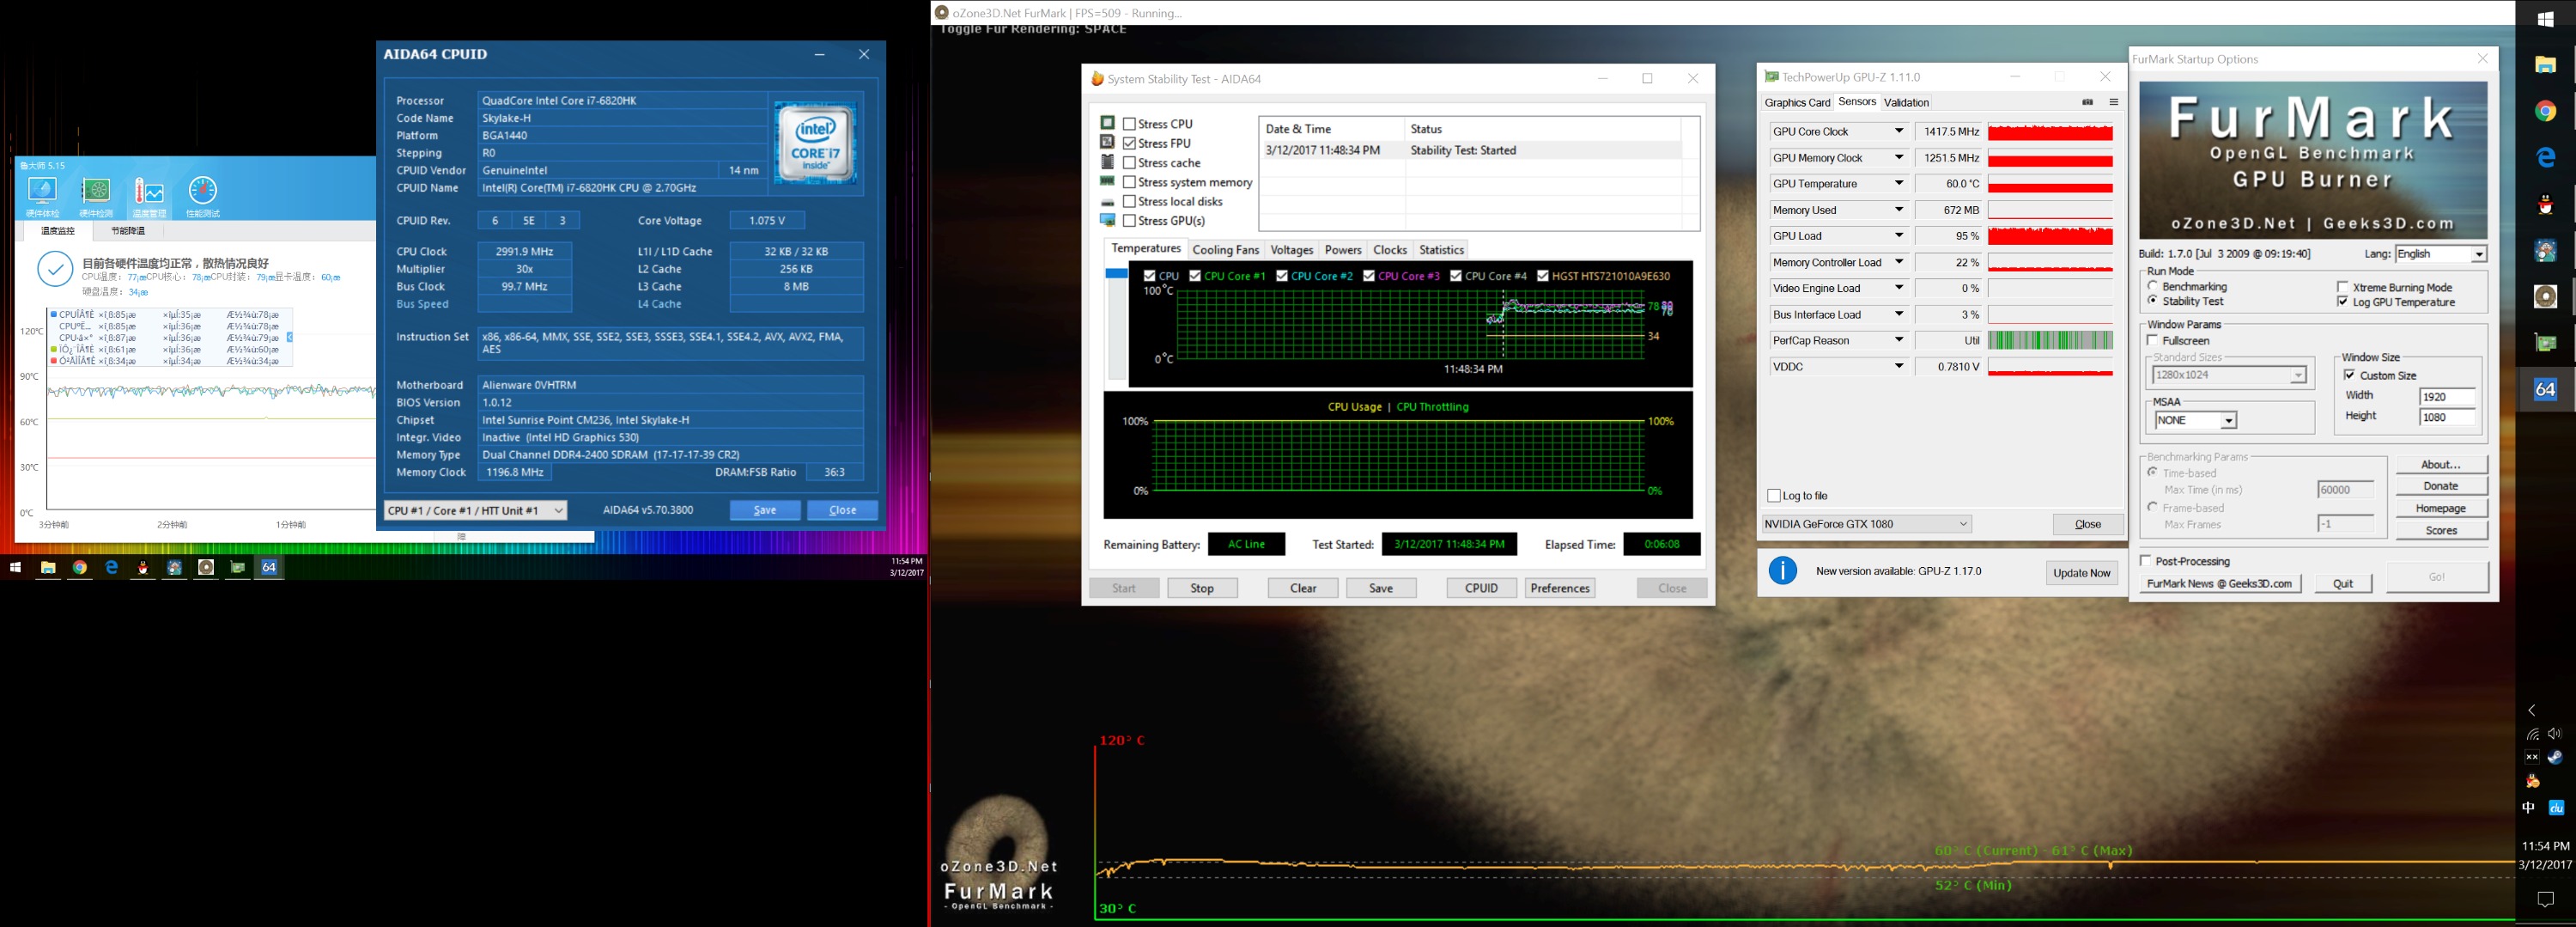Viewport: 2576px width, 927px height.
Task: Open the Graphics Card tab in GPU-Z
Action: coord(1797,103)
